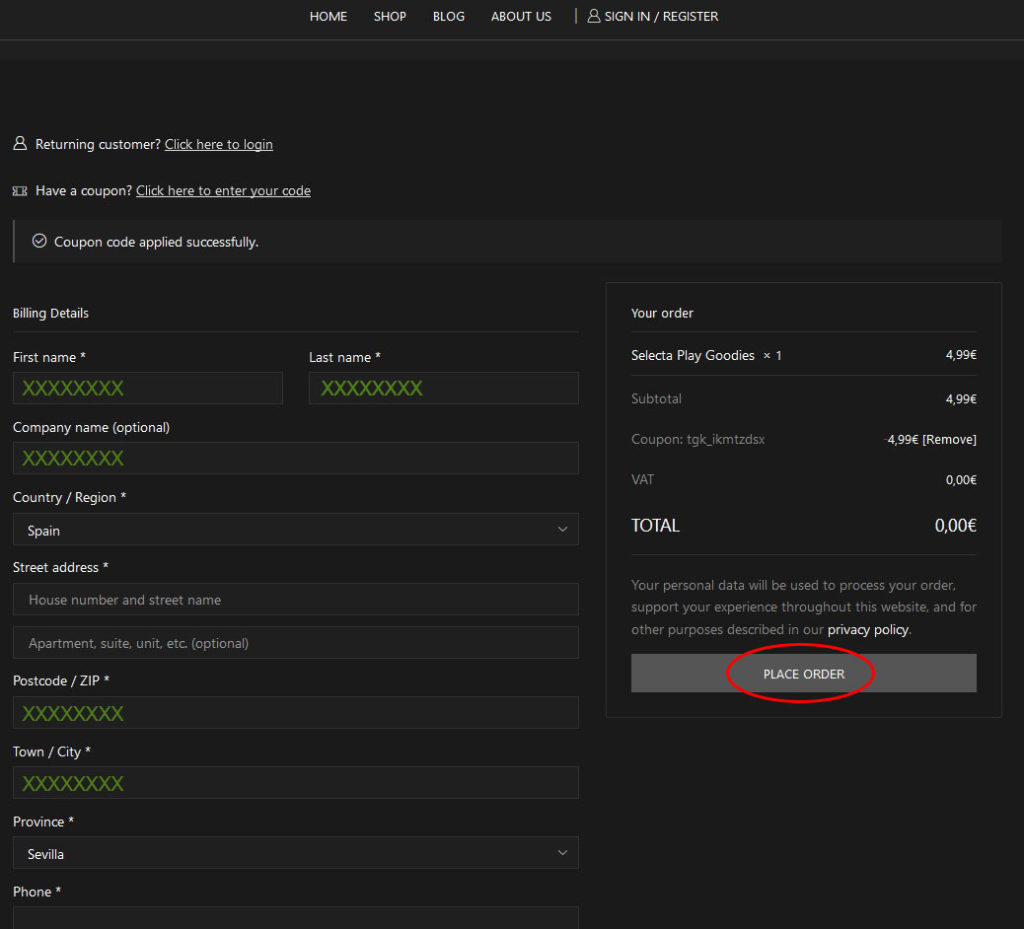Expand the Province dropdown showing Sevilla
The image size is (1024, 929).
click(x=295, y=853)
